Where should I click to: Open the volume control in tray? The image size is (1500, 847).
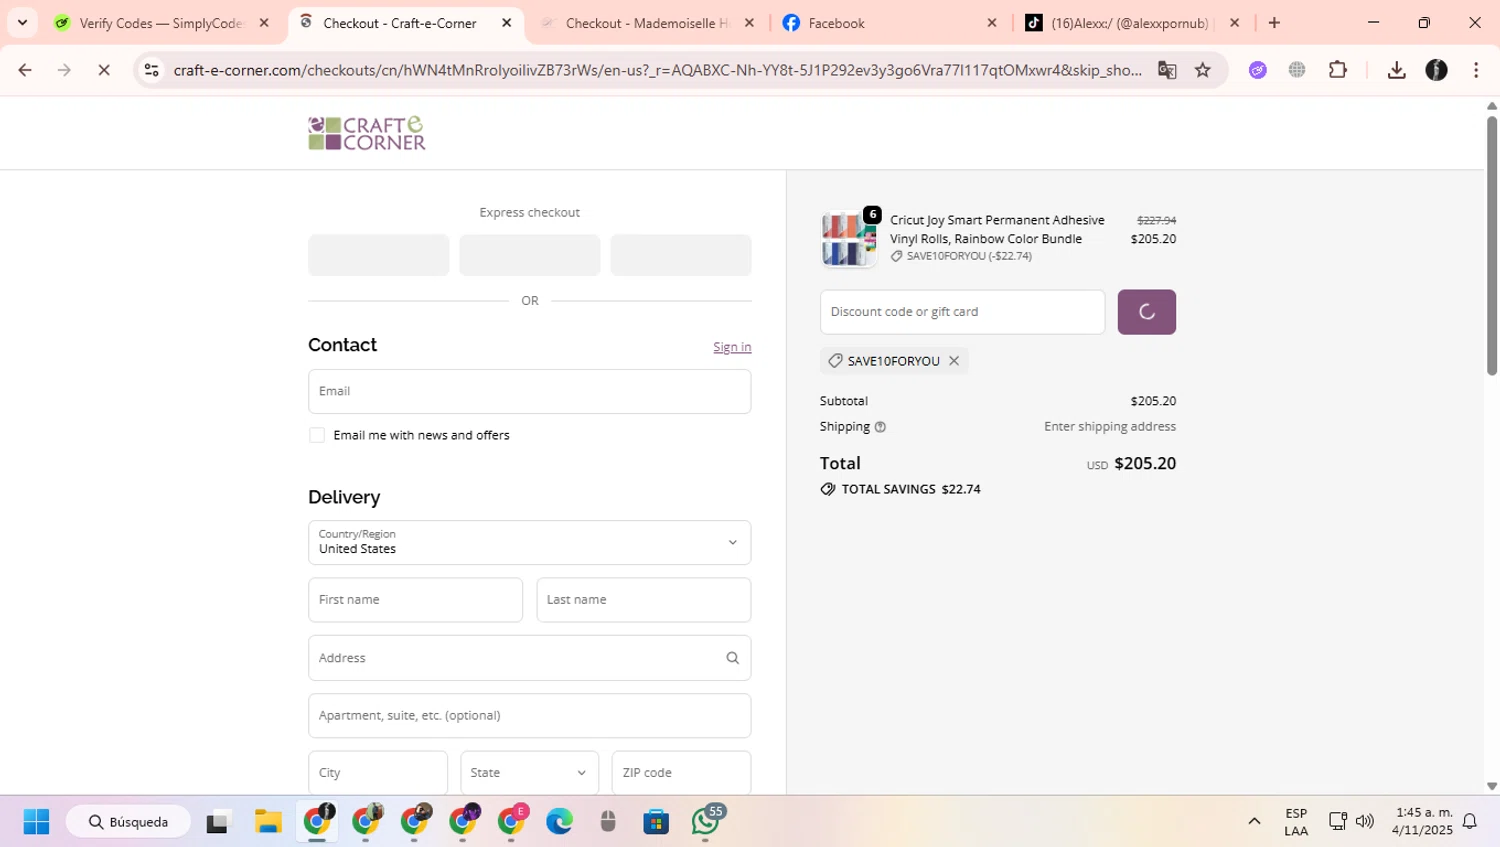1365,822
